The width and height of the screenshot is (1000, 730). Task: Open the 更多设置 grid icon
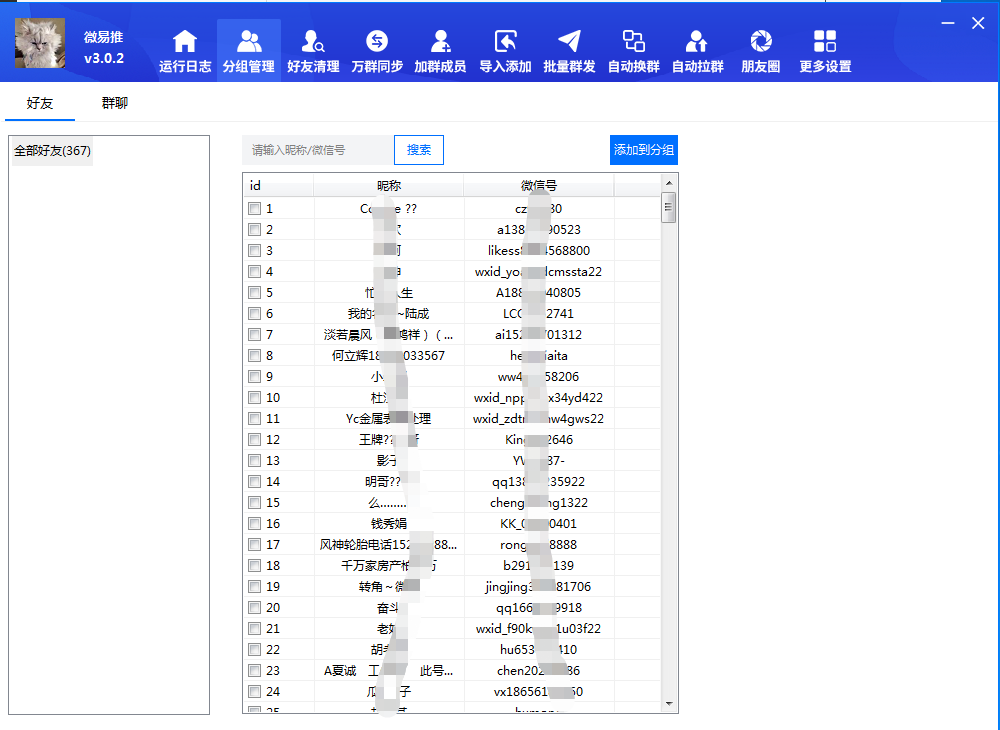pyautogui.click(x=825, y=42)
